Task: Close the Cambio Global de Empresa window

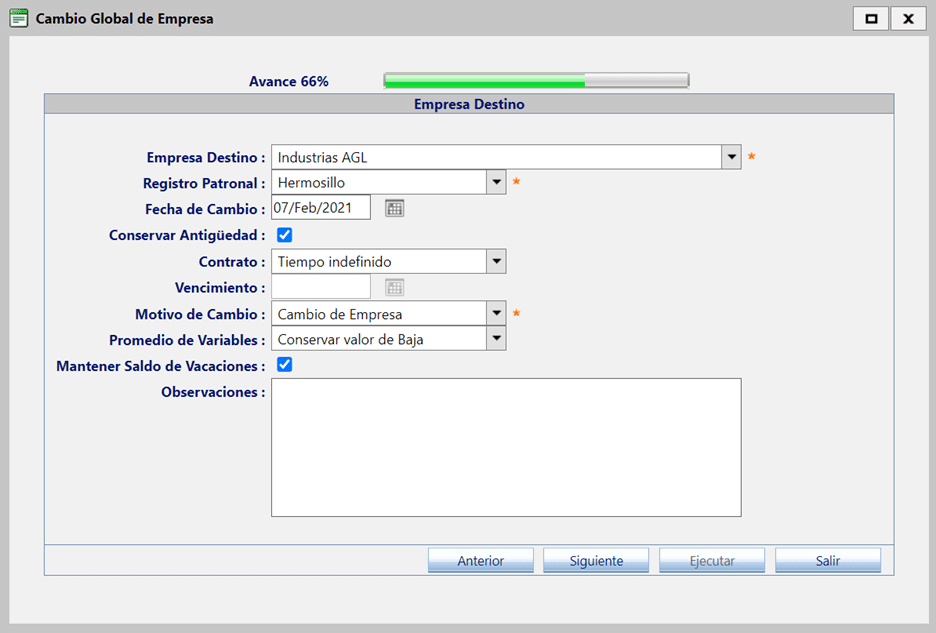Action: [x=908, y=18]
